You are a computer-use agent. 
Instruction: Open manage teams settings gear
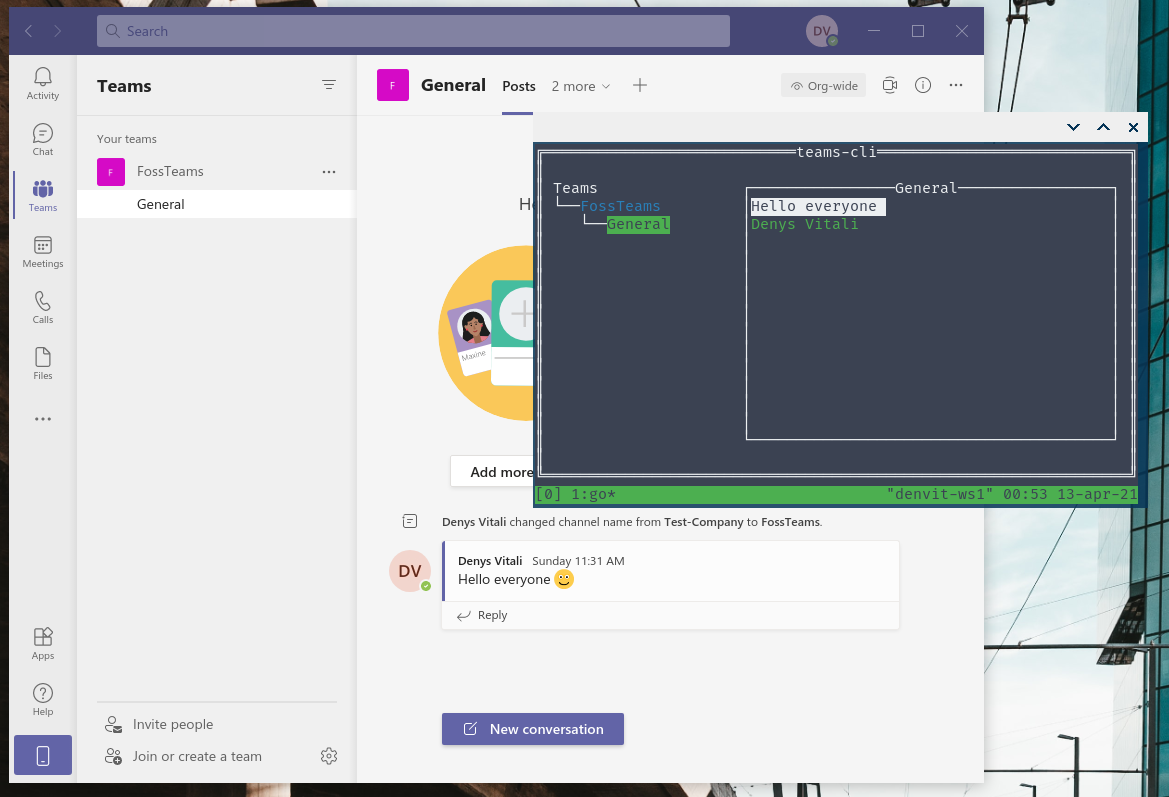329,756
